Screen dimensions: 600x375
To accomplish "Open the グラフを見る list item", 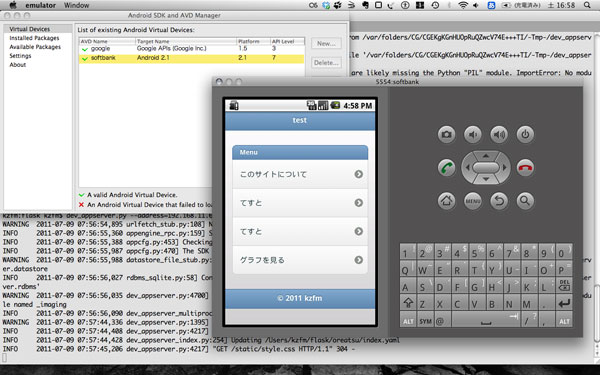I will [300, 260].
